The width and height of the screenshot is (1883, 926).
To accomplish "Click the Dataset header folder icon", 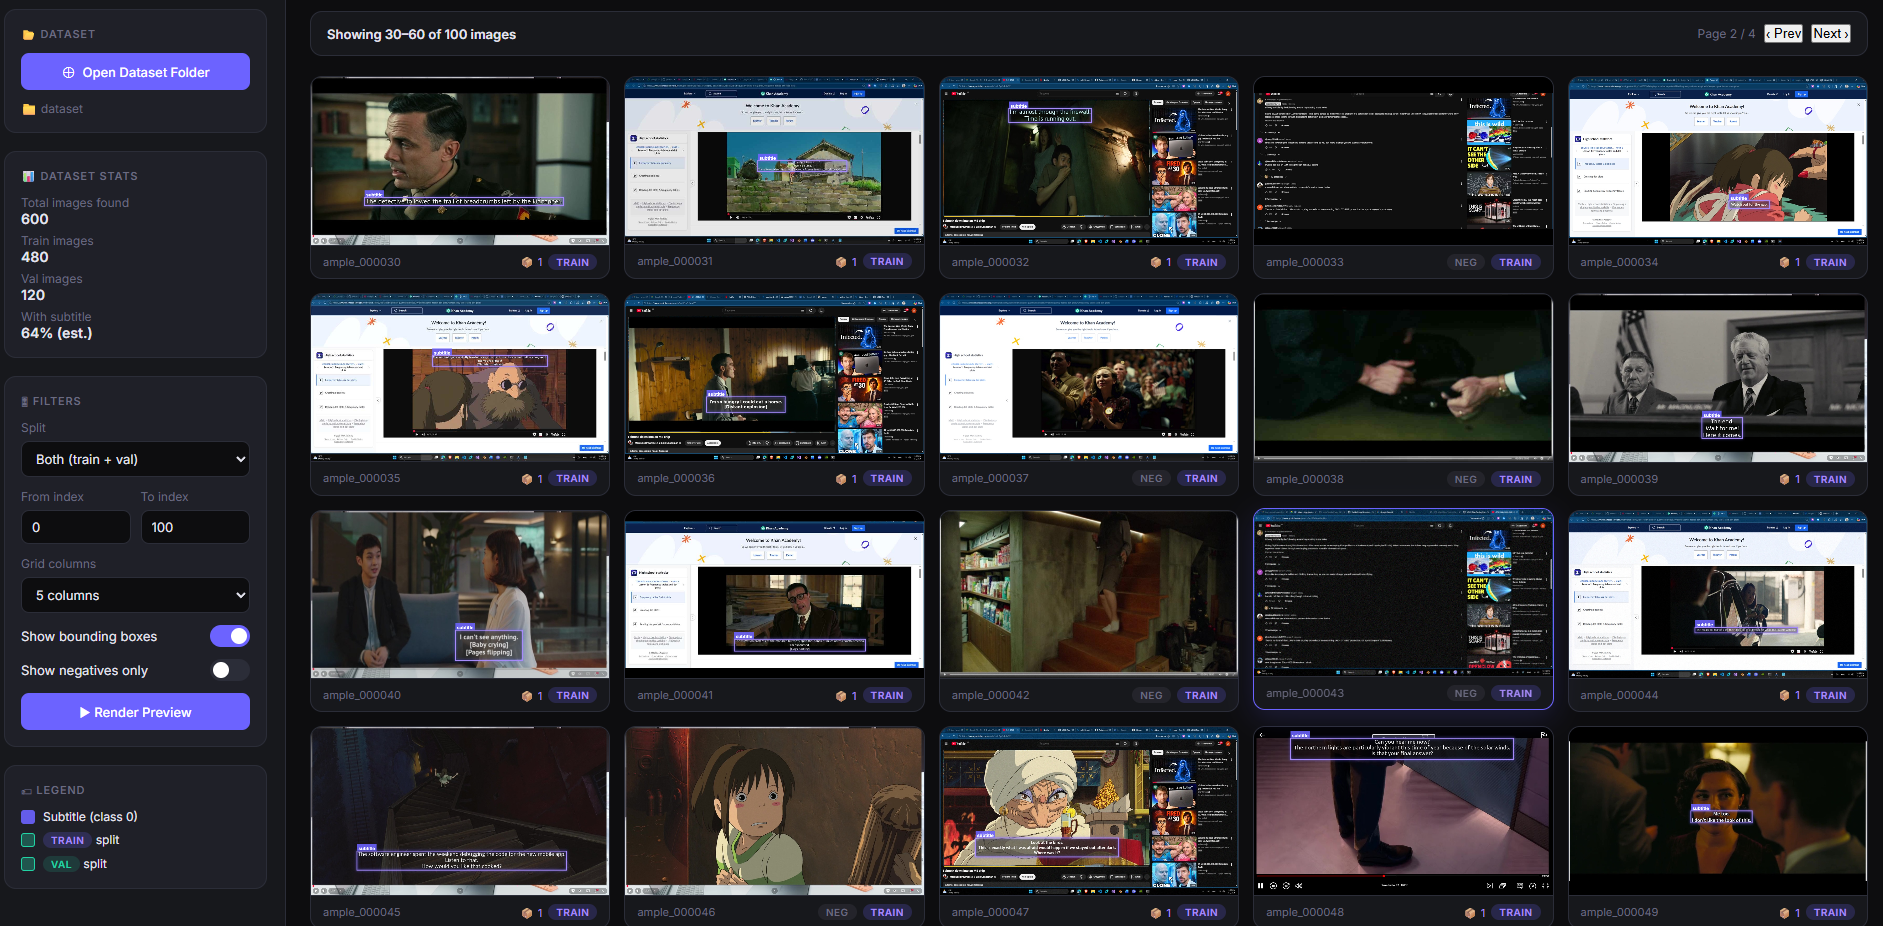I will 29,35.
